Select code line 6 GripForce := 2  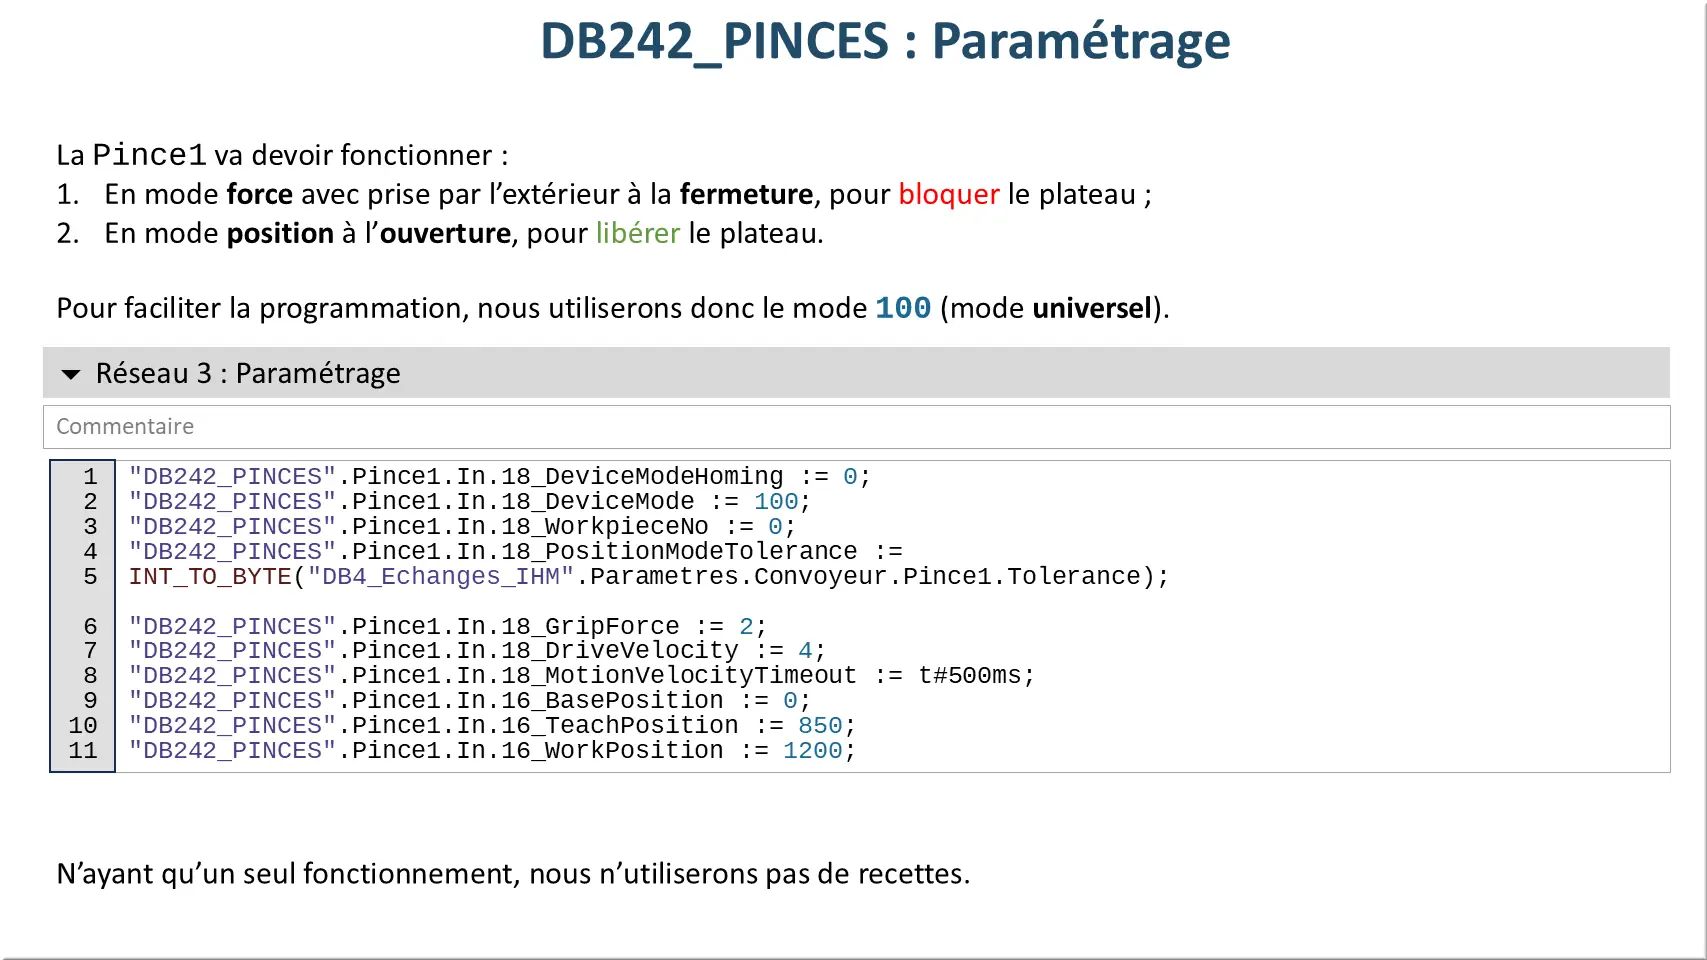(447, 627)
